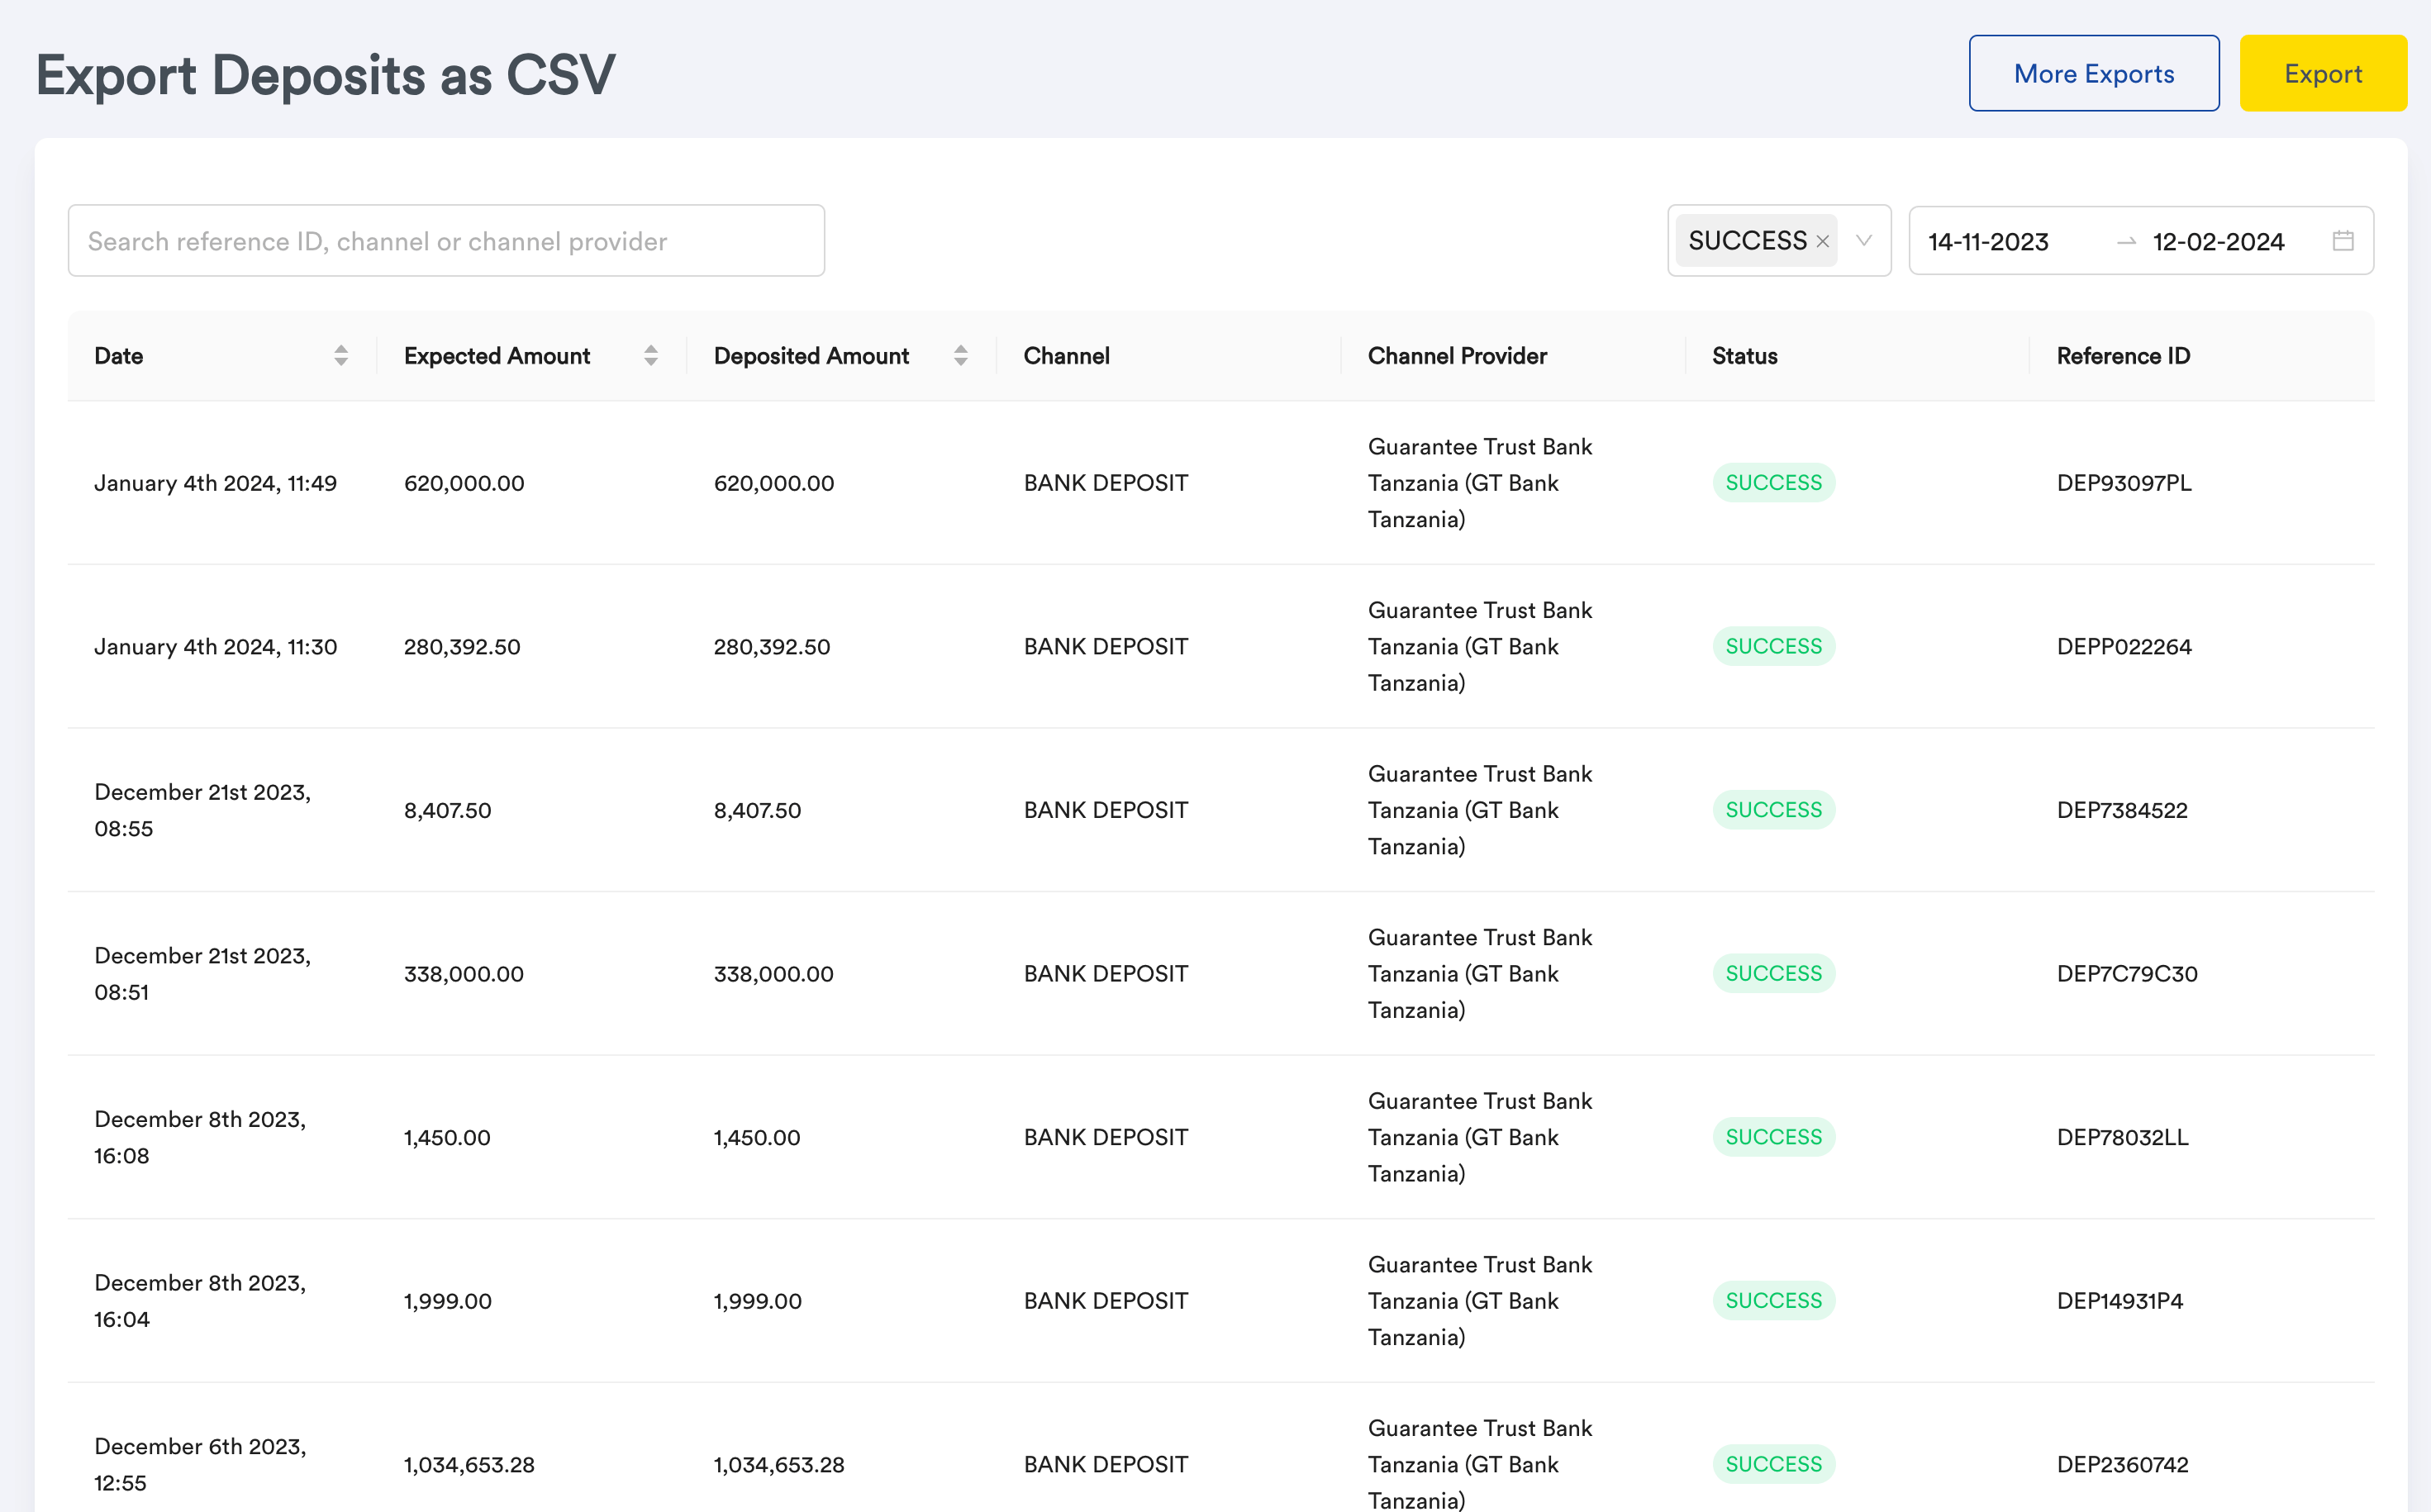The width and height of the screenshot is (2431, 1512).
Task: Select reference ID DEP14931P4
Action: [x=2120, y=1301]
